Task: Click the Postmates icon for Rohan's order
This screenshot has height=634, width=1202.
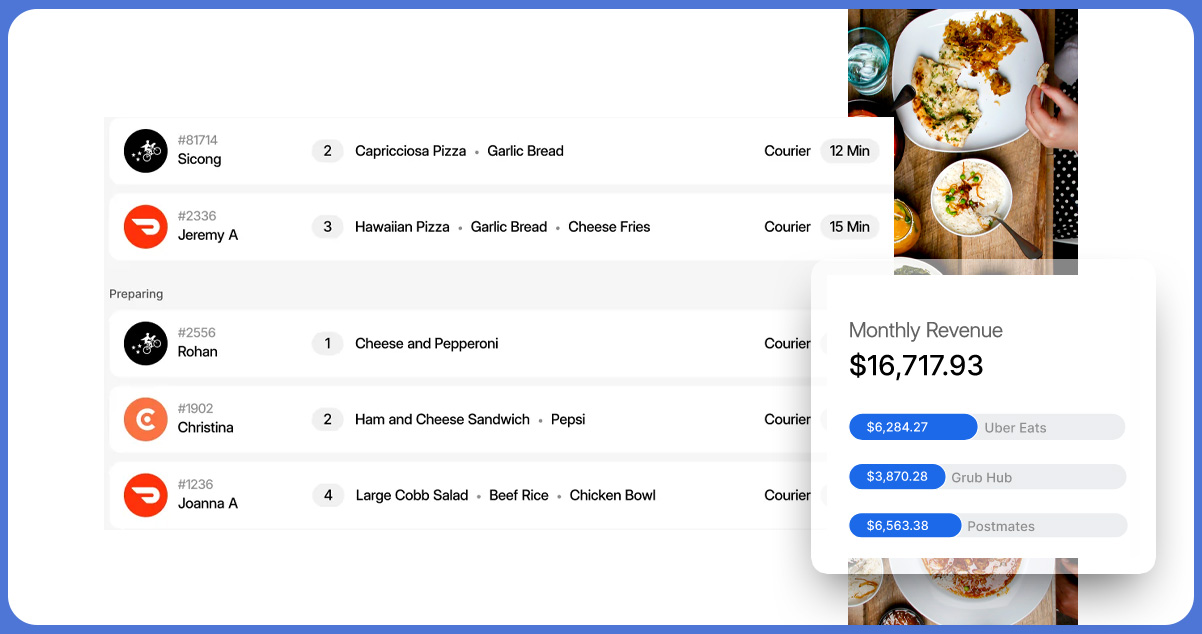Action: (145, 343)
